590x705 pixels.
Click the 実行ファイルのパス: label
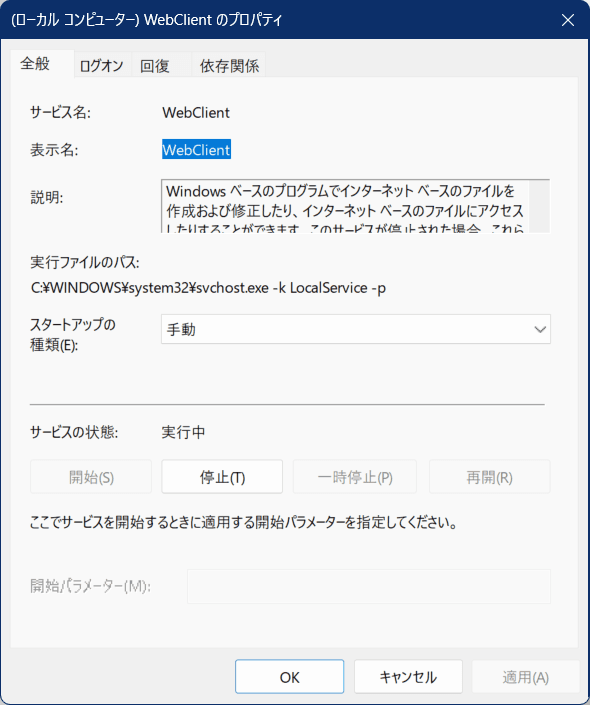pyautogui.click(x=85, y=262)
